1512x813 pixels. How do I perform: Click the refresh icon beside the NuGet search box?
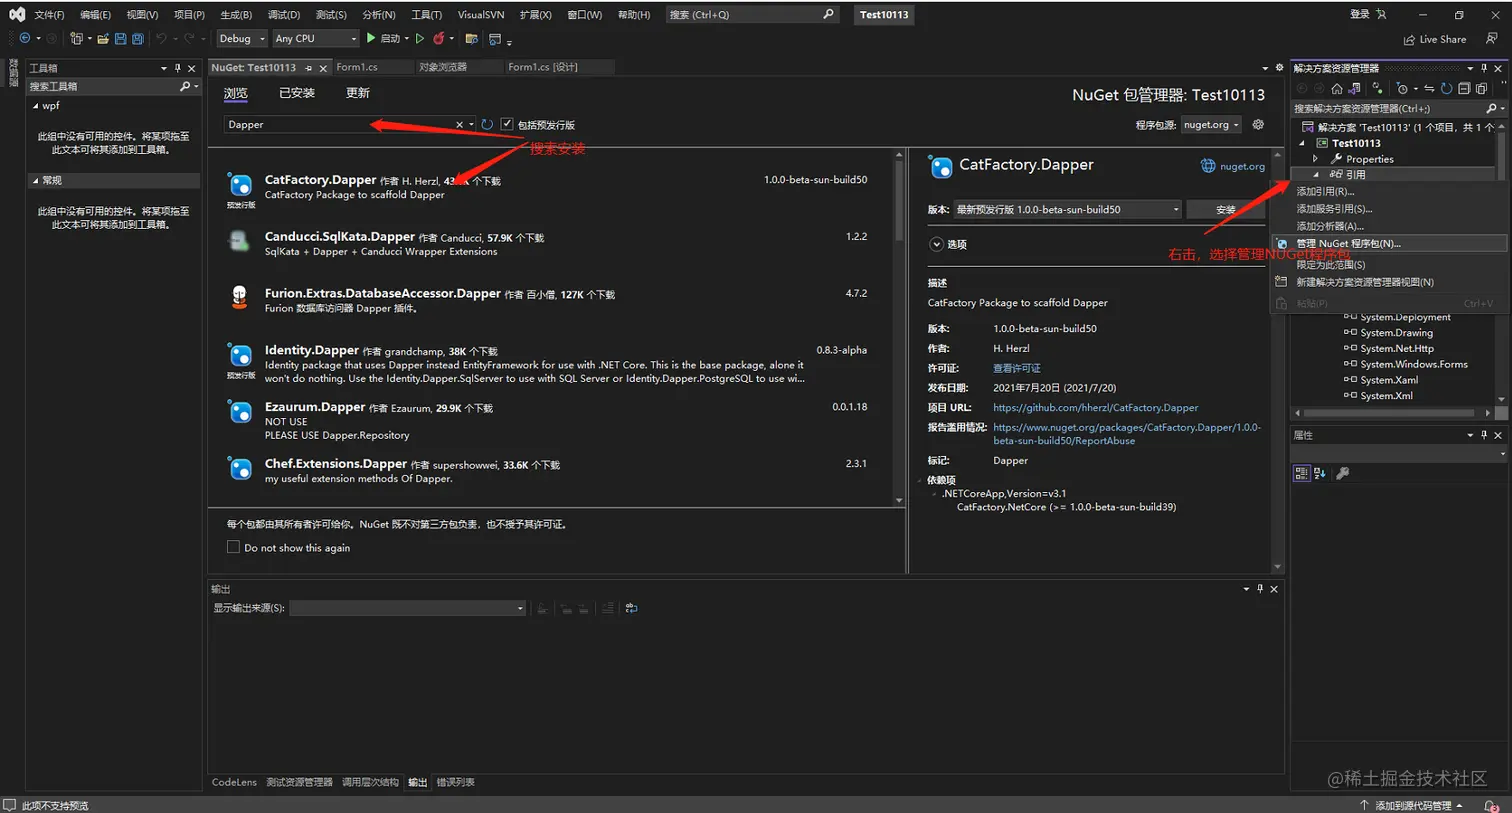click(x=487, y=125)
